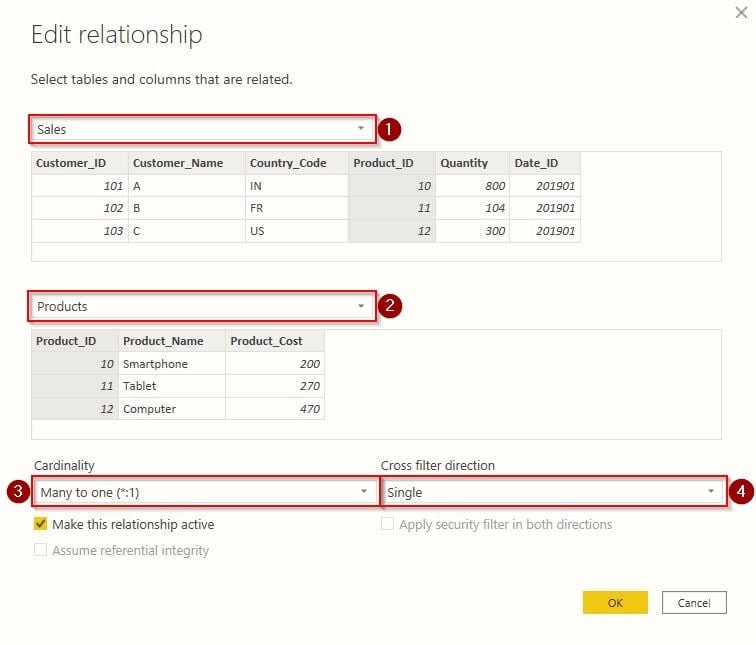Click the Tablet cell
This screenshot has width=756, height=645.
coord(172,386)
